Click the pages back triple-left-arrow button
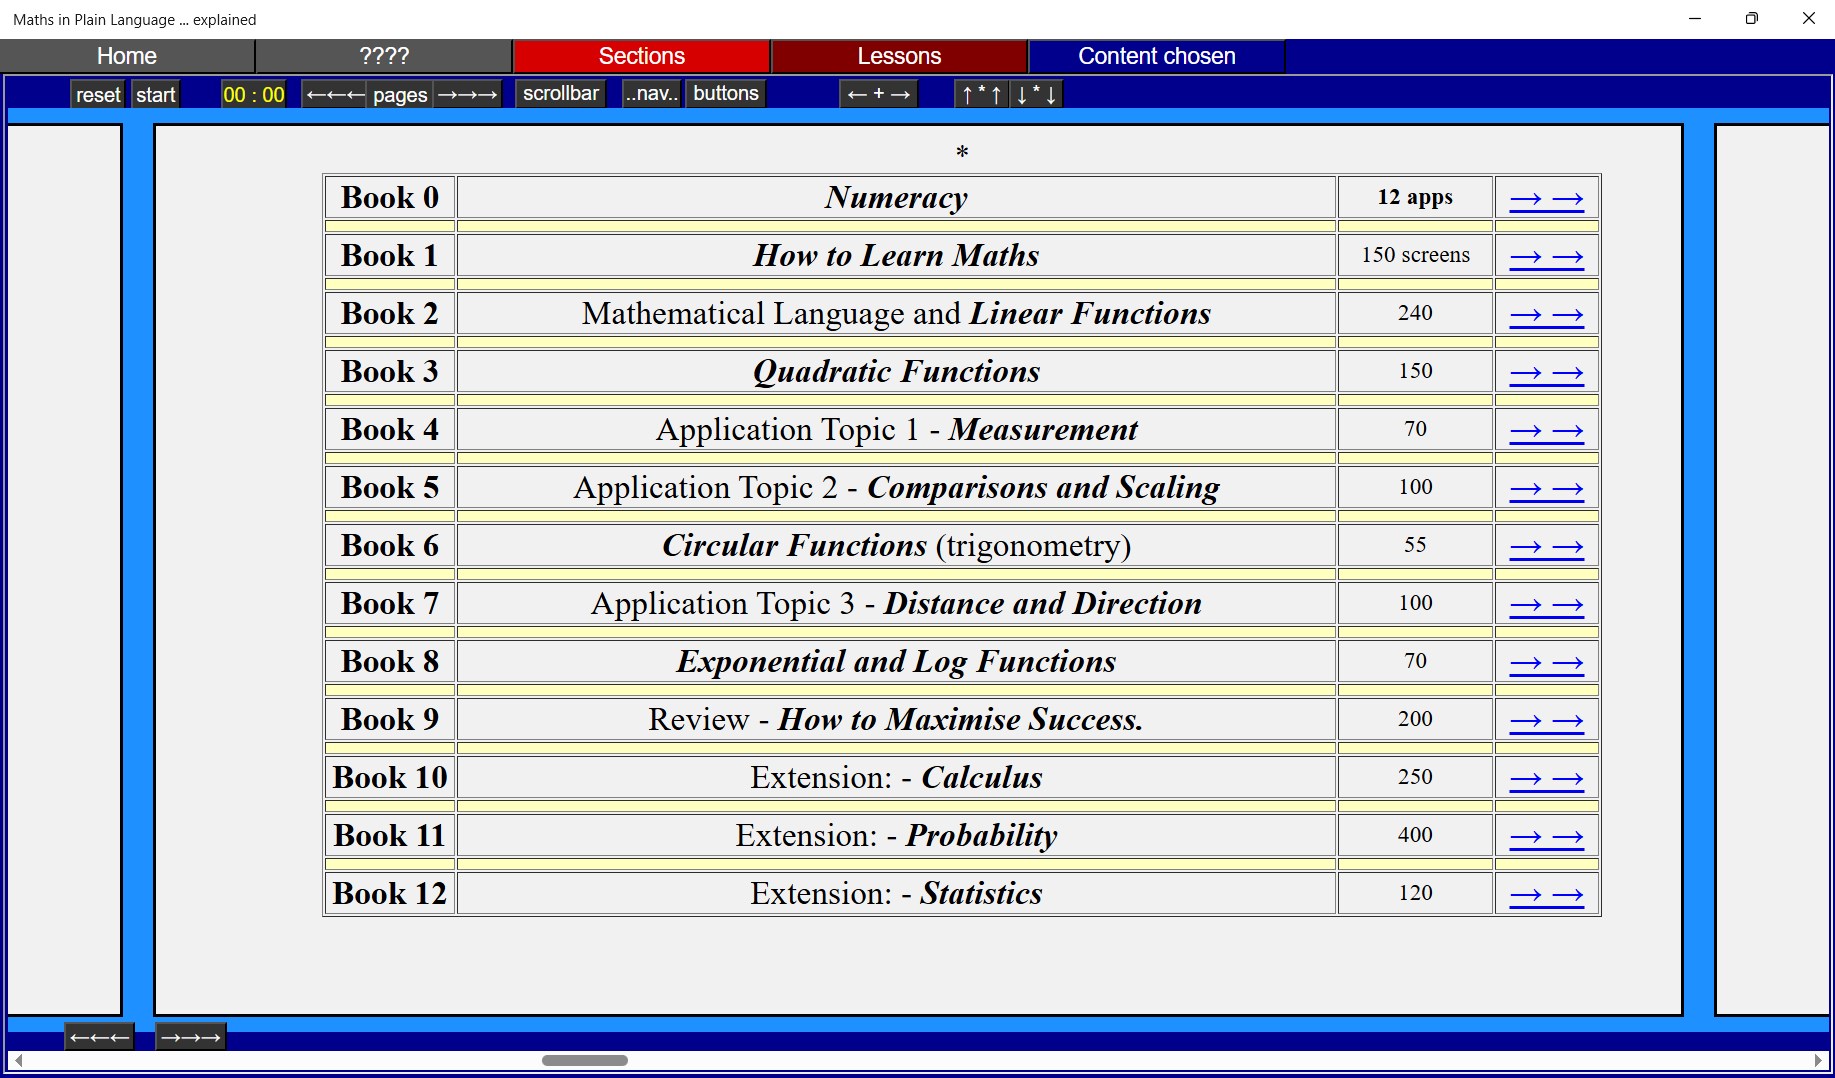Screen dimensions: 1835x1078 tap(335, 95)
